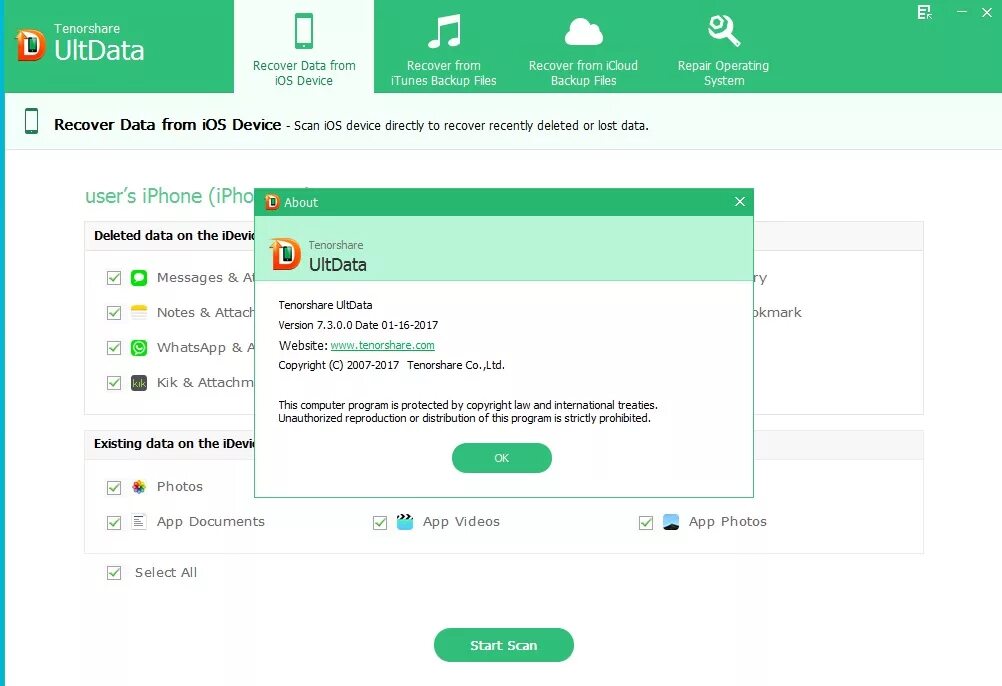Screen dimensions: 1002x686
Task: Click the App Photos landscape icon
Action: (671, 522)
